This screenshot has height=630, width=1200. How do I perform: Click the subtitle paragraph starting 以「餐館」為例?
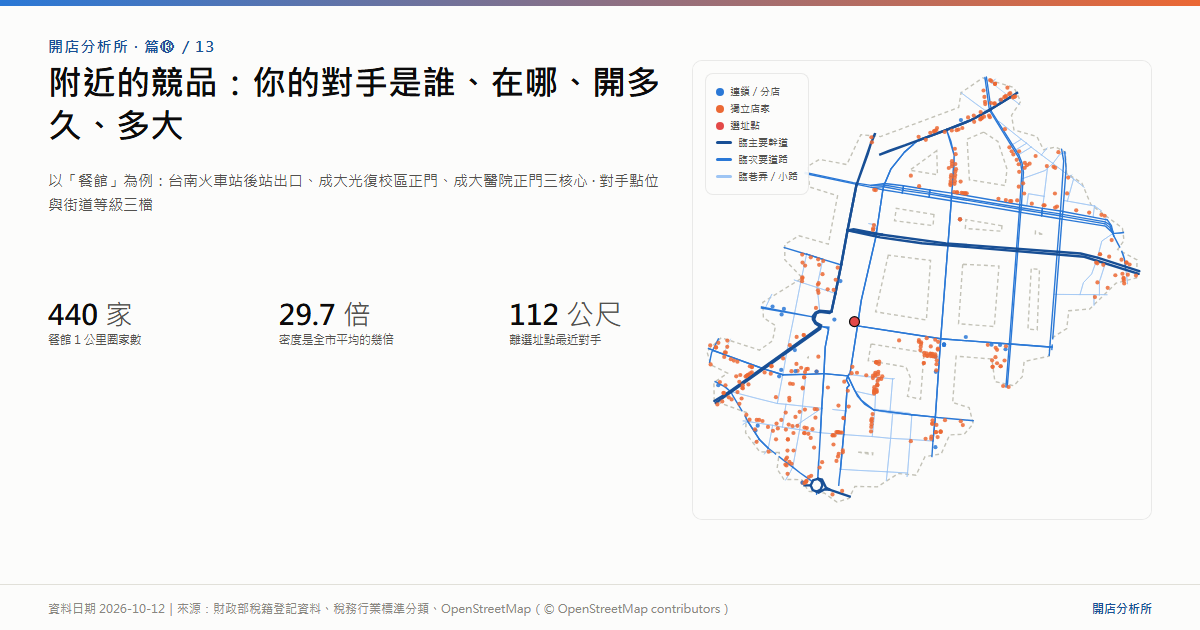(353, 193)
